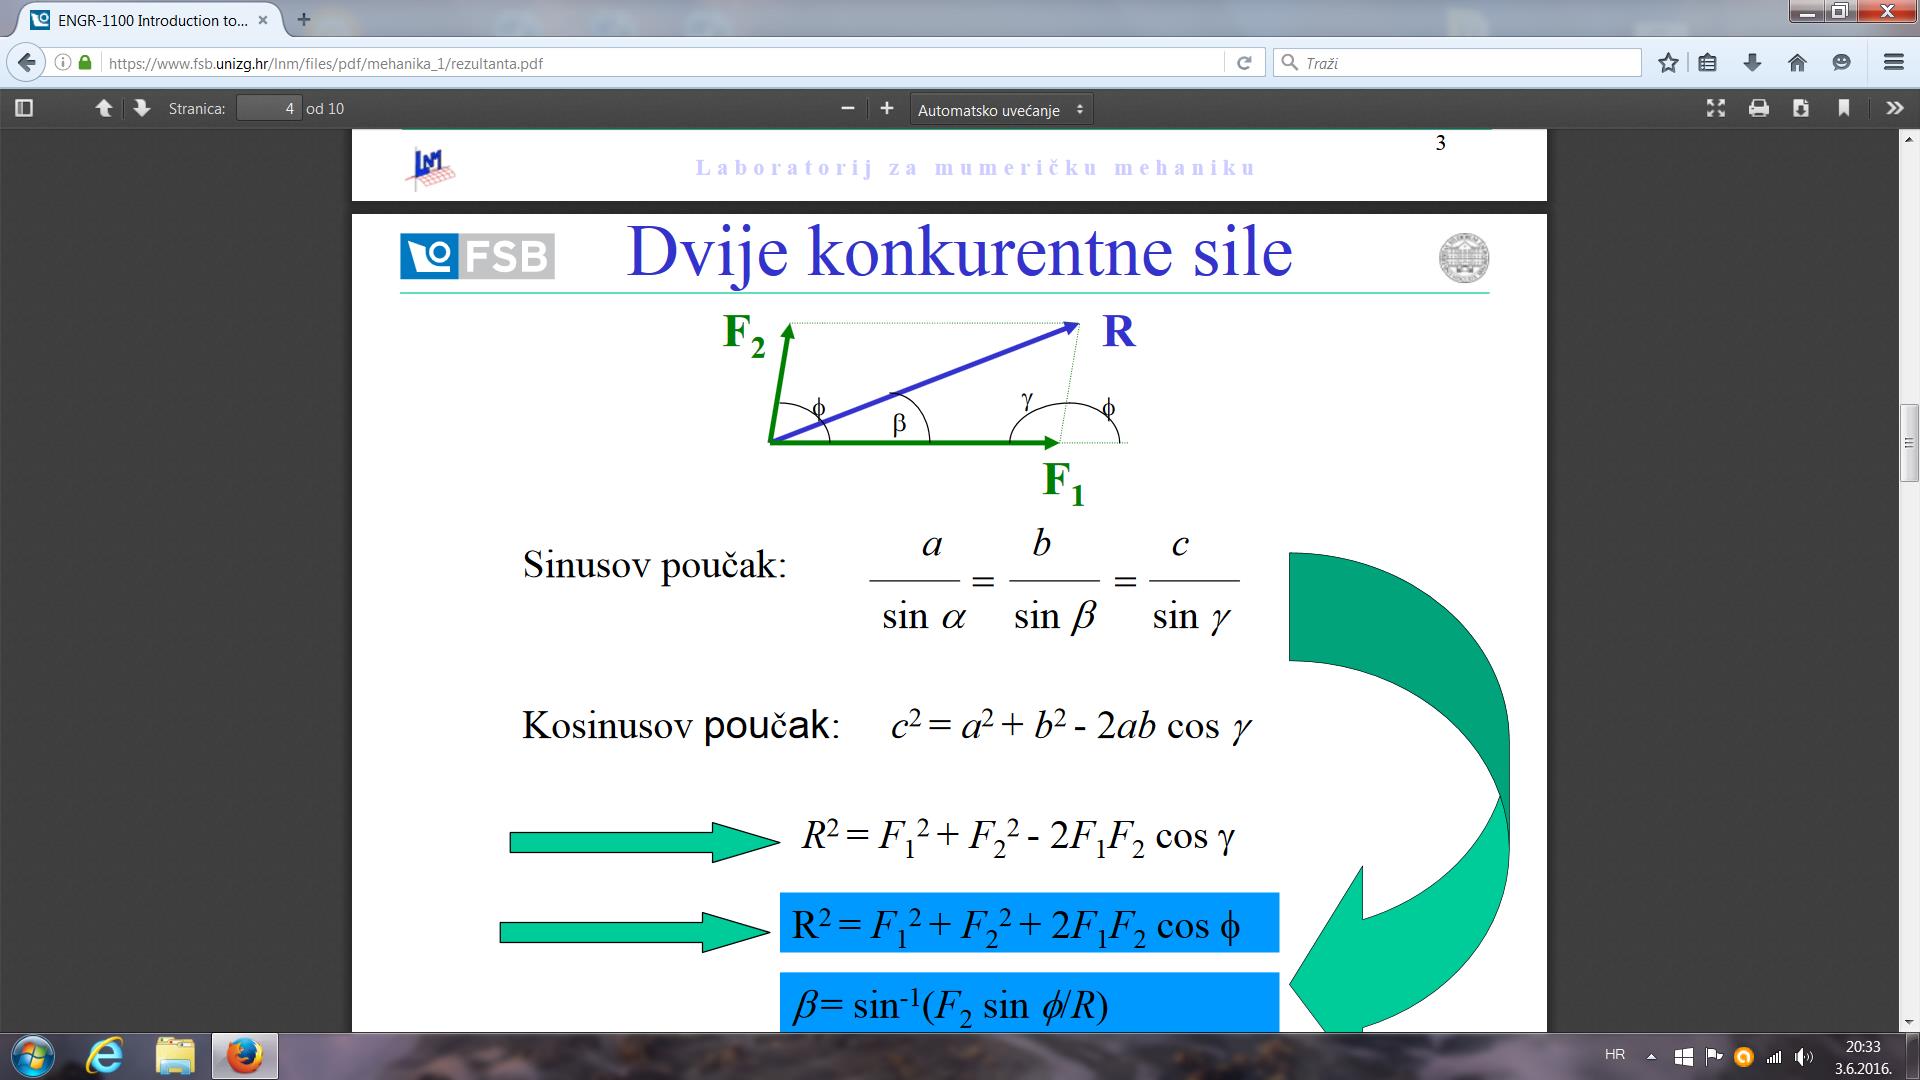Image resolution: width=1920 pixels, height=1080 pixels.
Task: Toggle the PDF sidebar panel
Action: [x=25, y=108]
